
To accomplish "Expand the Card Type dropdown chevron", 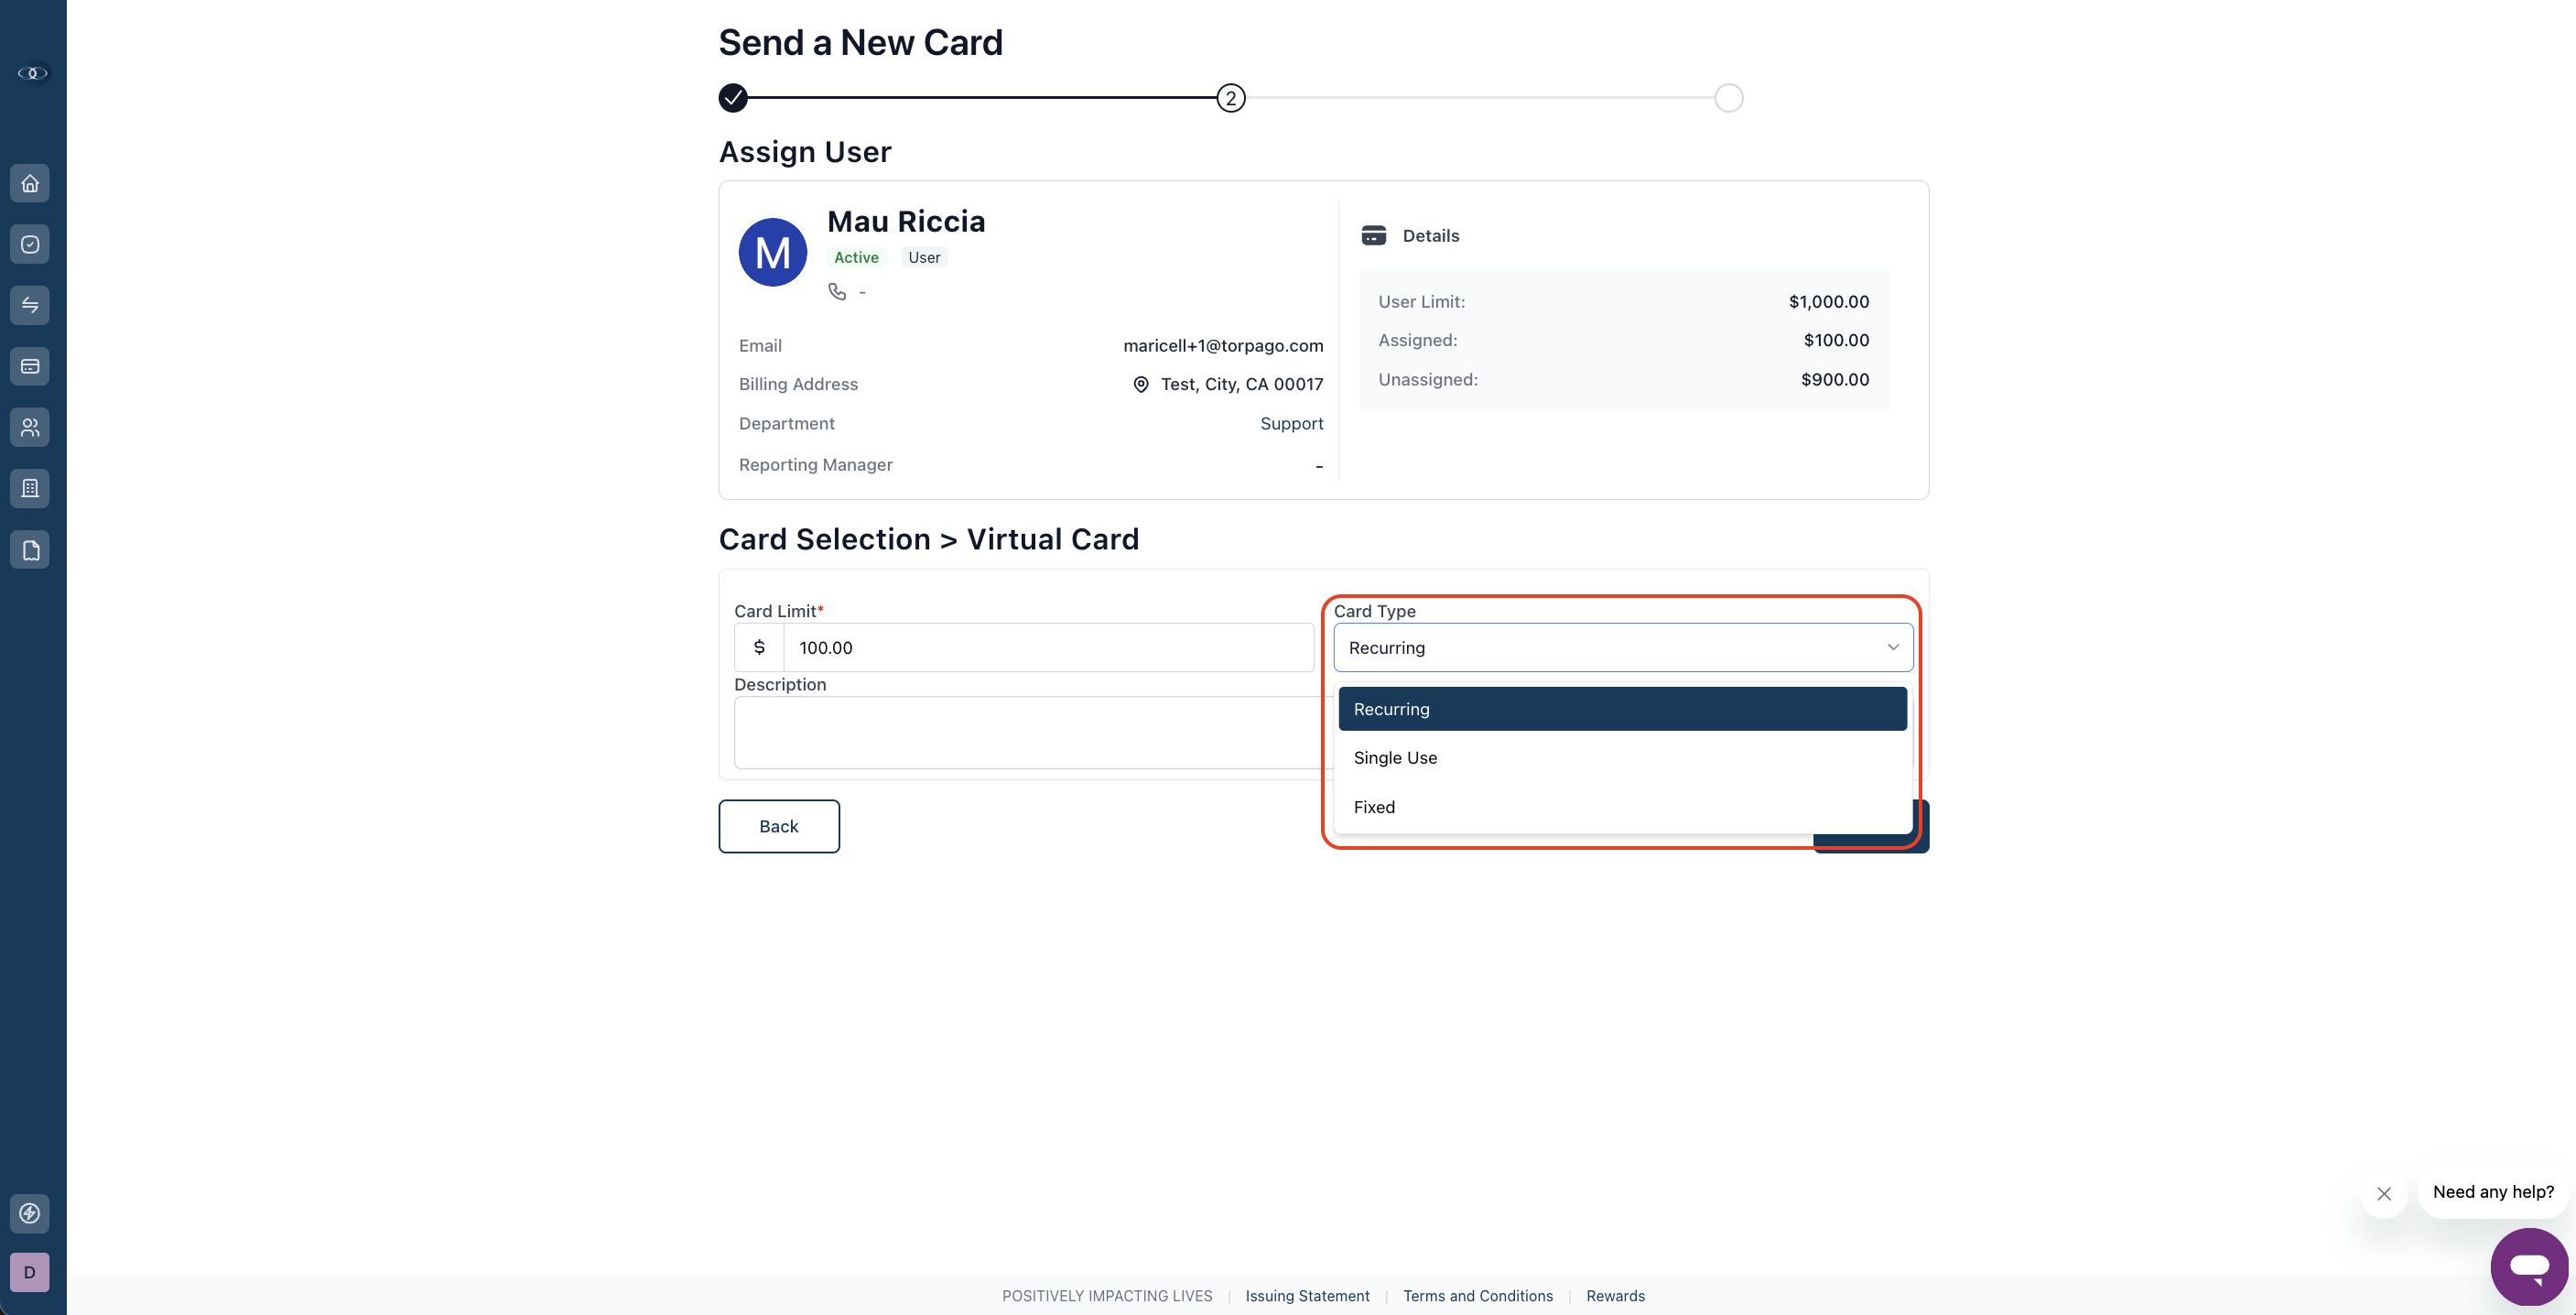I will (x=1892, y=647).
